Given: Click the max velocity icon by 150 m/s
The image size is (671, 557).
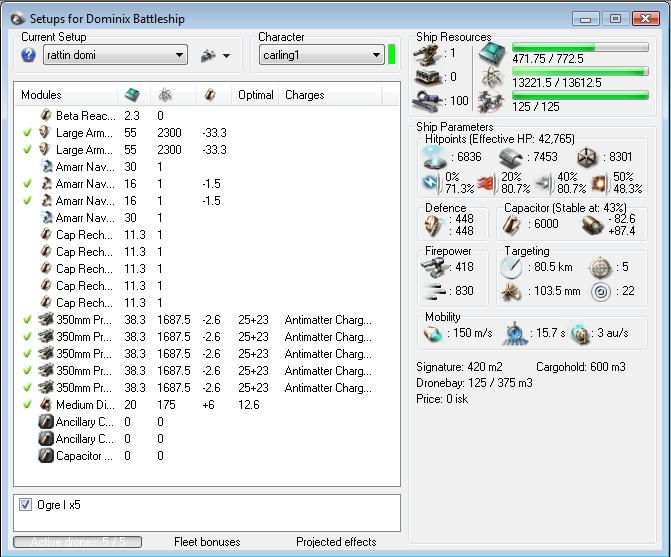Looking at the screenshot, I should tap(433, 334).
